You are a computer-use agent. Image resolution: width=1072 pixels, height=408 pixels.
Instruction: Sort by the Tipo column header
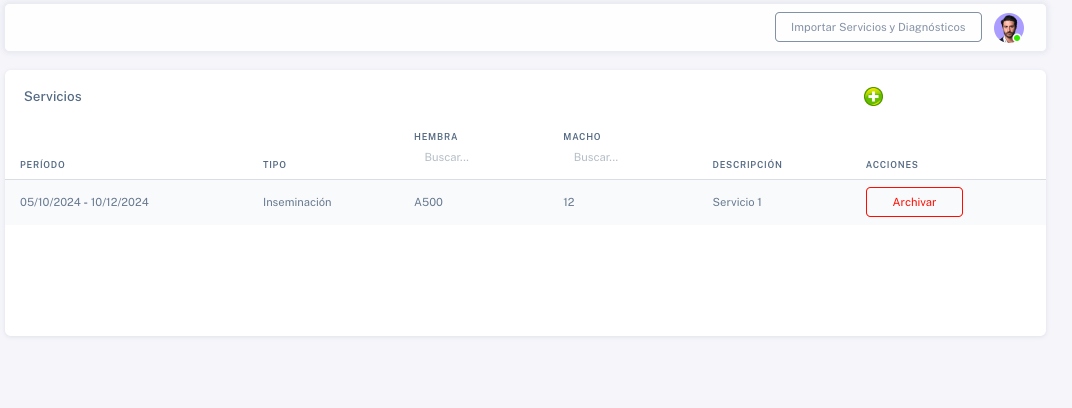275,165
